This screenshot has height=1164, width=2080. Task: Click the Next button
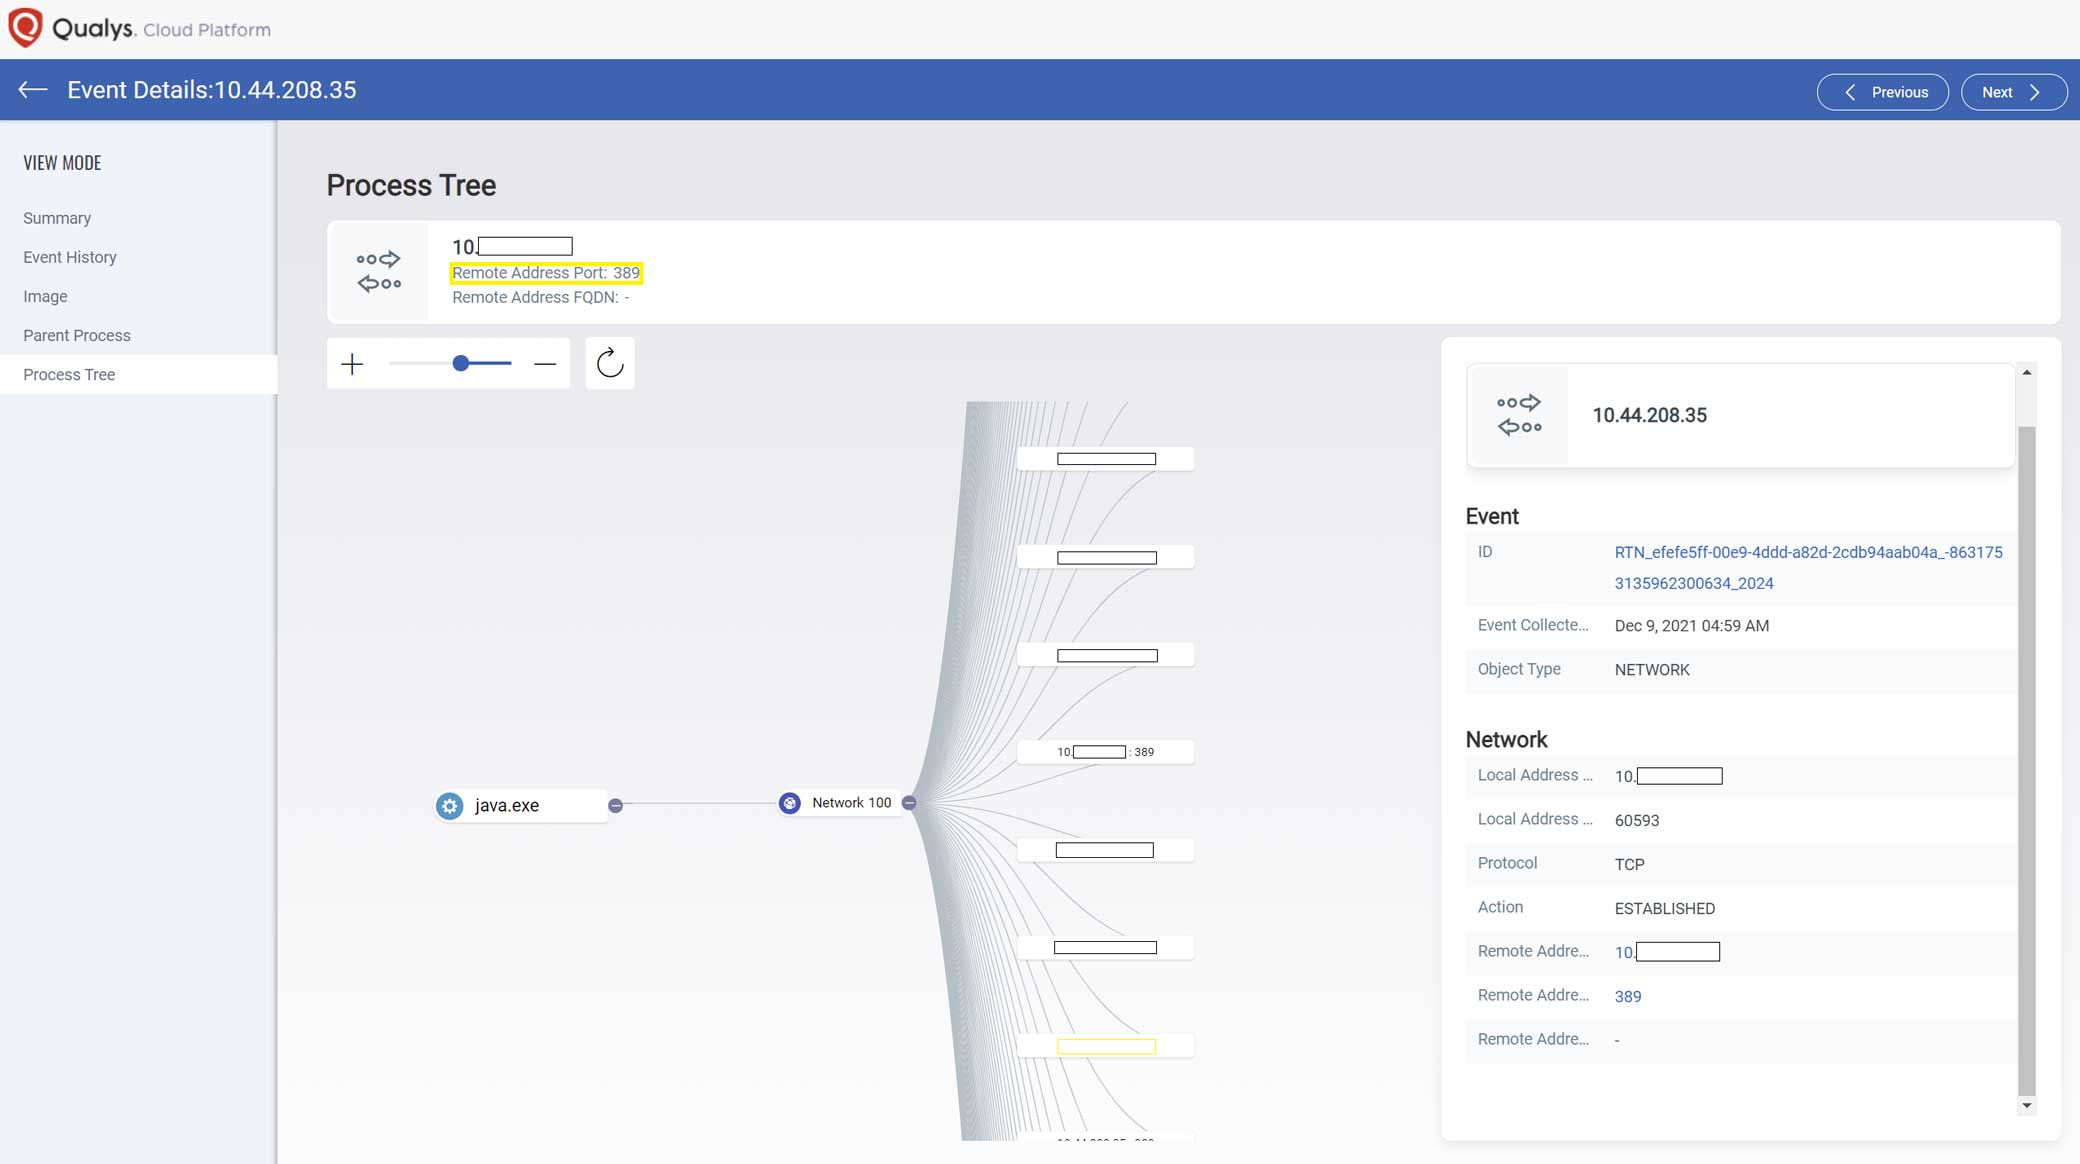click(x=2012, y=91)
